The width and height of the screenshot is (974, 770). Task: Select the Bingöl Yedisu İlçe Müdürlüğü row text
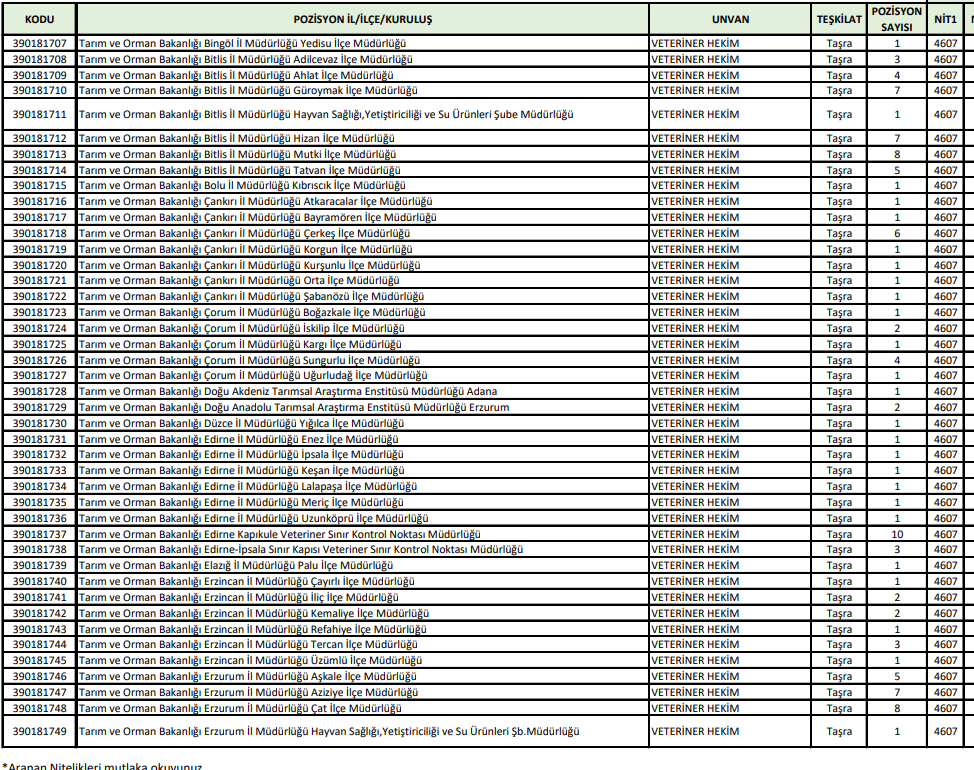coord(242,43)
